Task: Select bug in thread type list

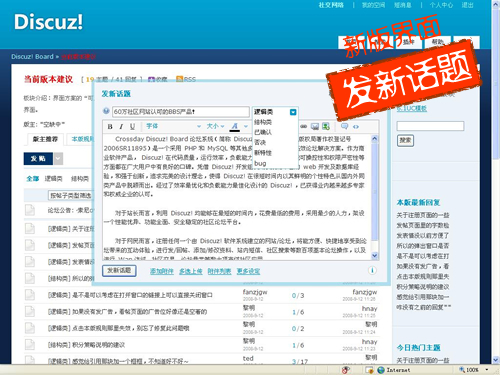Action: pos(260,163)
